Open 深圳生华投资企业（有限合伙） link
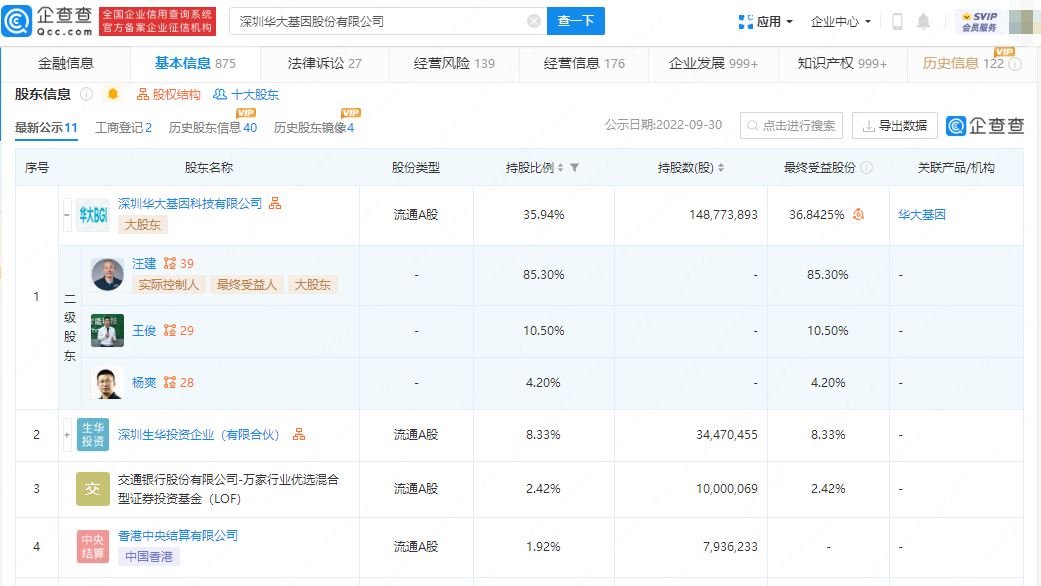 coord(199,435)
